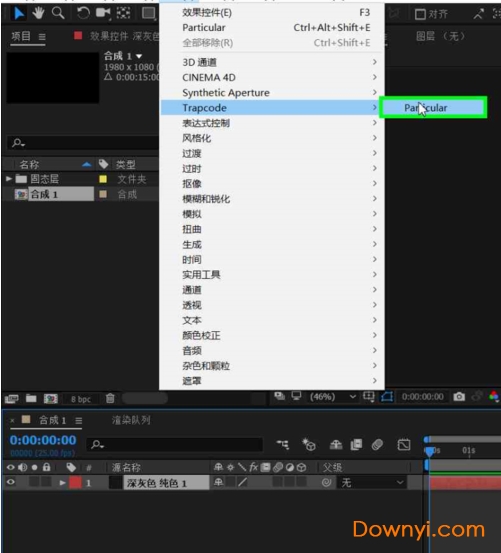The height and width of the screenshot is (553, 501).
Task: Create a new folder in the Project panel
Action: pos(31,398)
